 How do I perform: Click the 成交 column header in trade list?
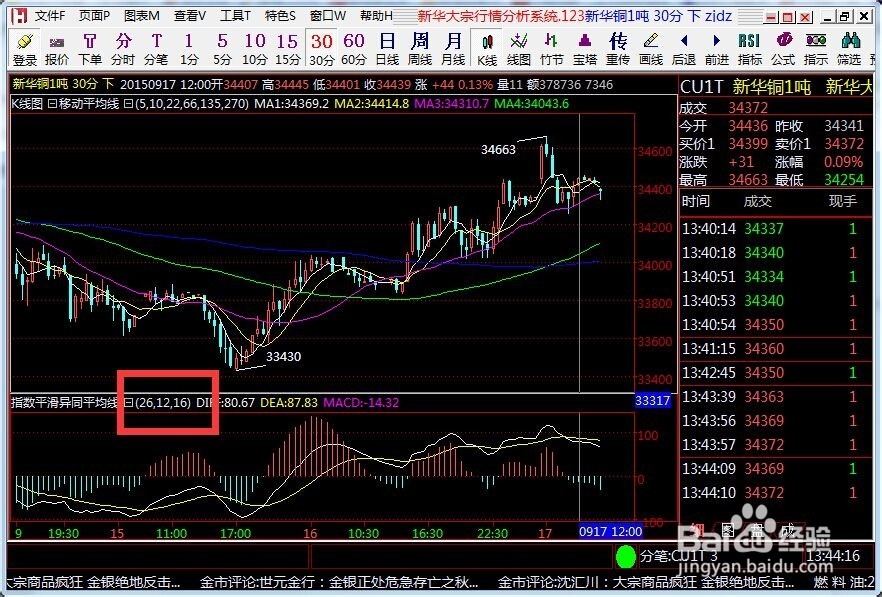click(x=757, y=201)
